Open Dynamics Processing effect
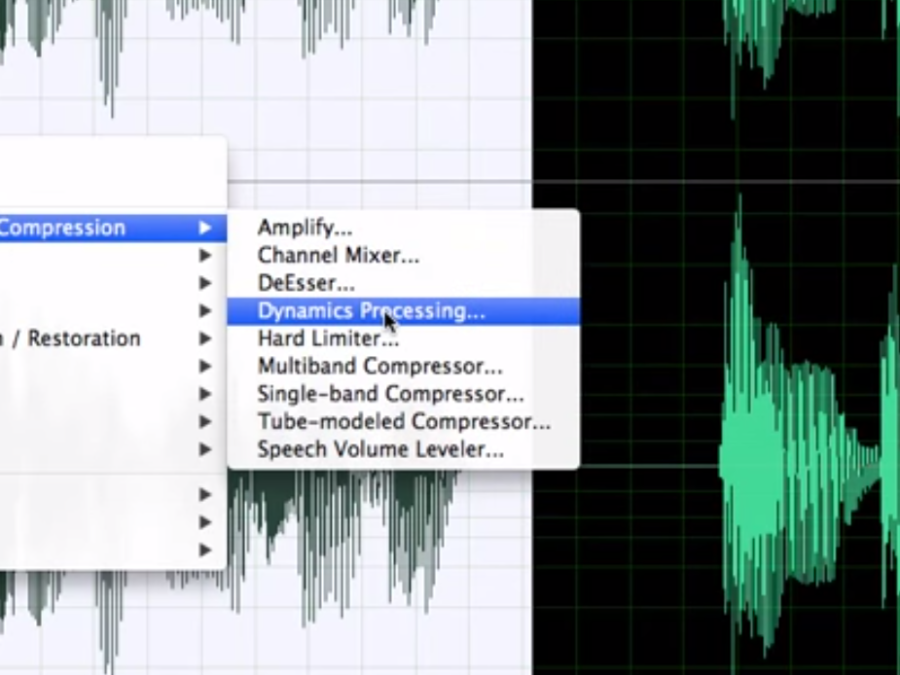 [370, 311]
